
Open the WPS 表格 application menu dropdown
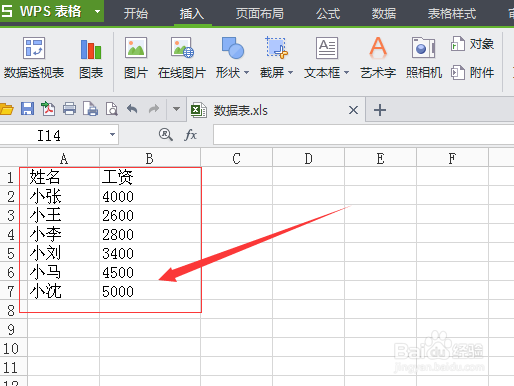[x=97, y=12]
